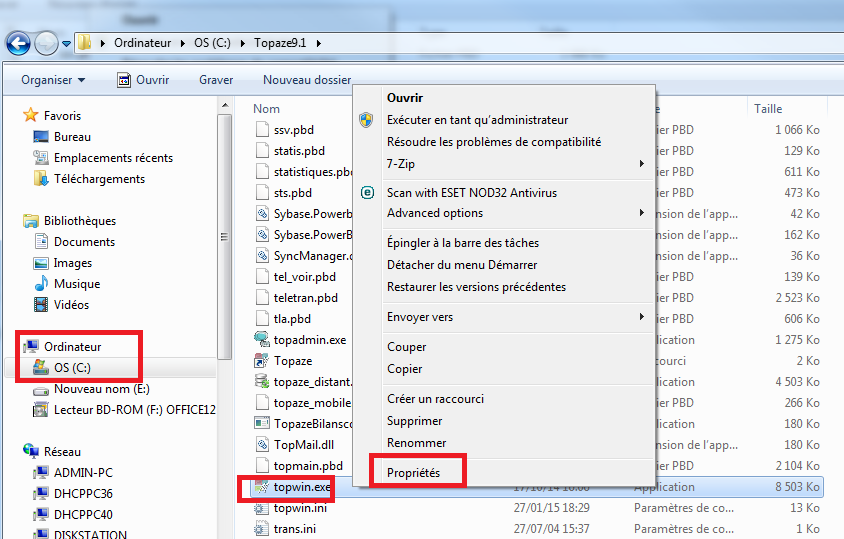Choose Résoudre les problèmes de compatibilité

494,142
